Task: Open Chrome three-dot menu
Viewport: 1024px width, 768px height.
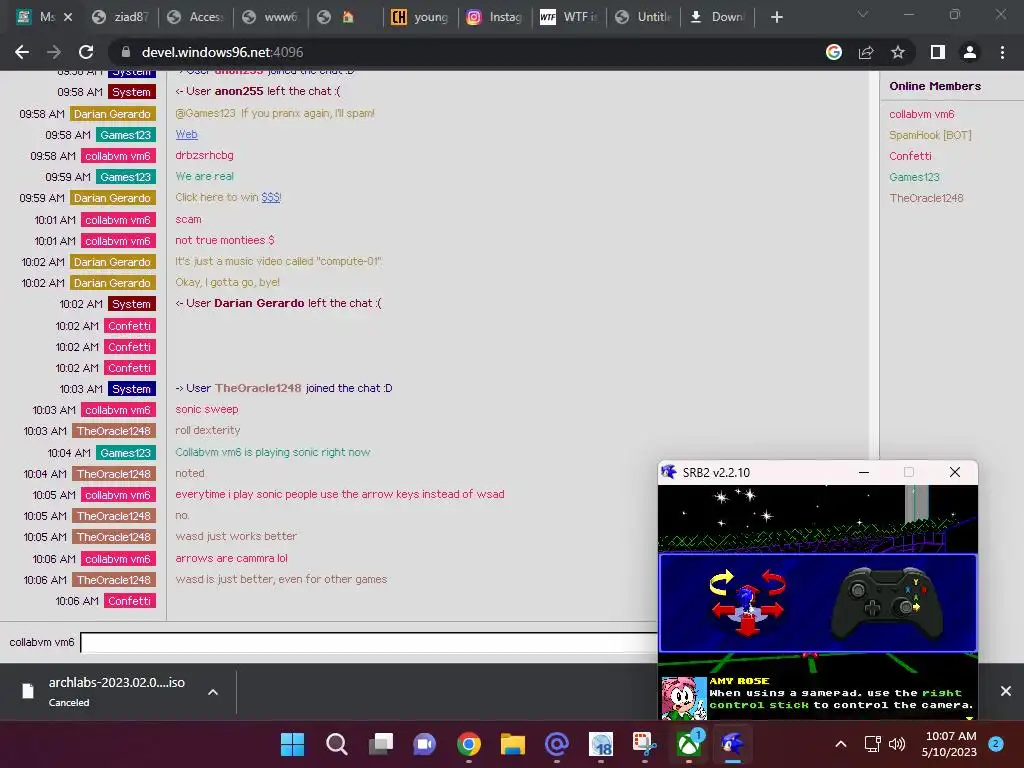Action: 1002,52
